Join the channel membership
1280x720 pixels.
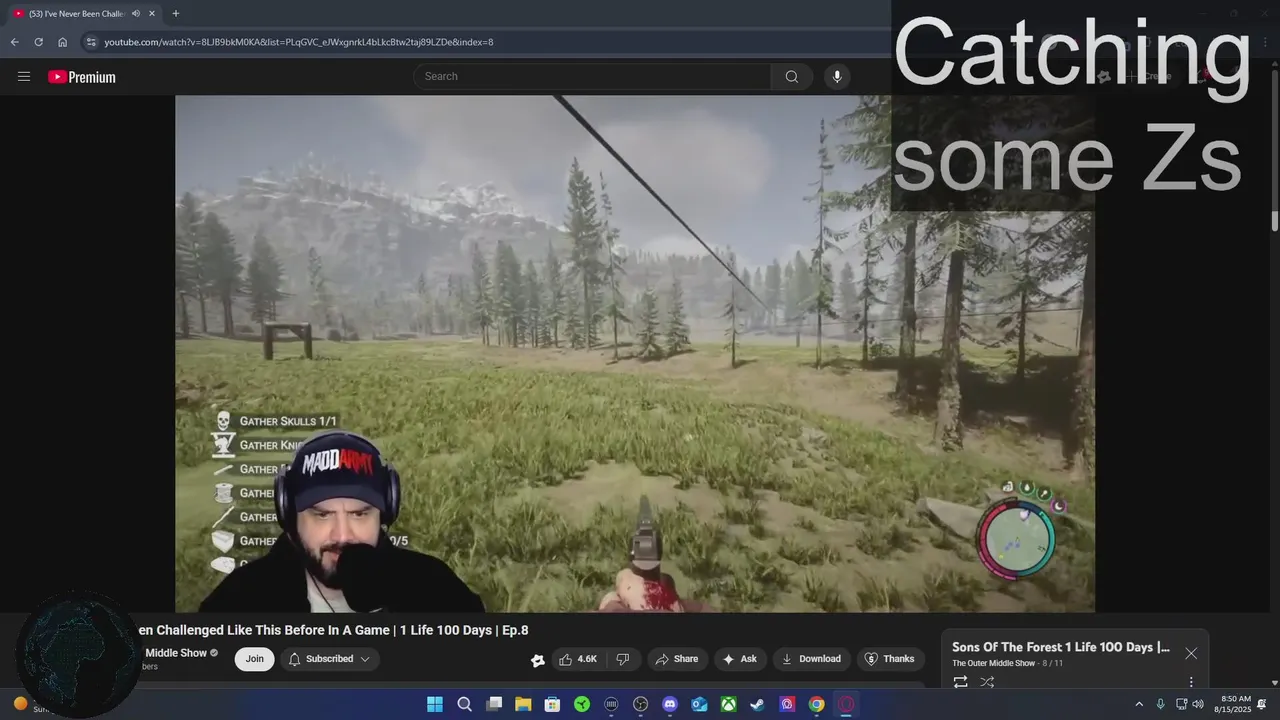(255, 659)
